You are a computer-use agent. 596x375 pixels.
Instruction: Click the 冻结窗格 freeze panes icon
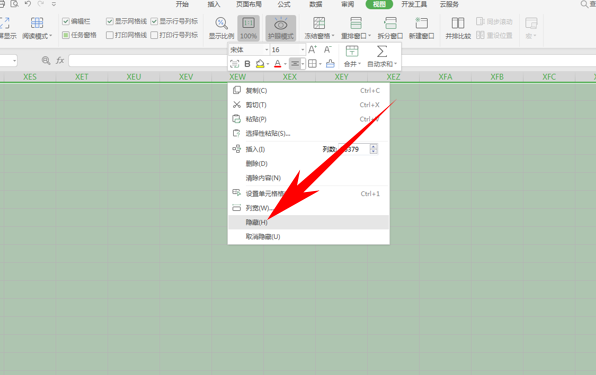click(319, 23)
